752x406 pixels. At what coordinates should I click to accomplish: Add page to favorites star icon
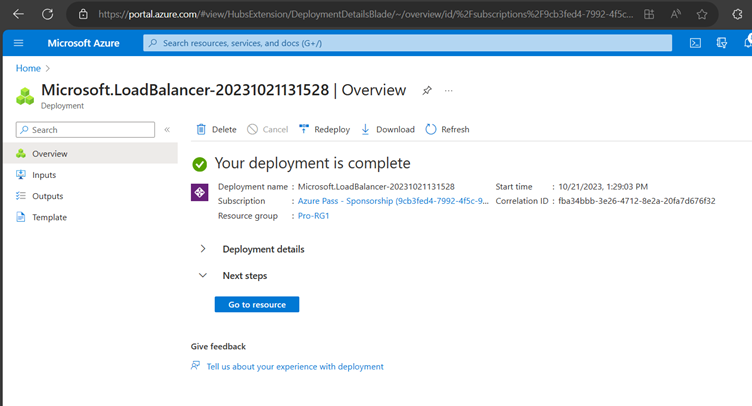click(702, 14)
